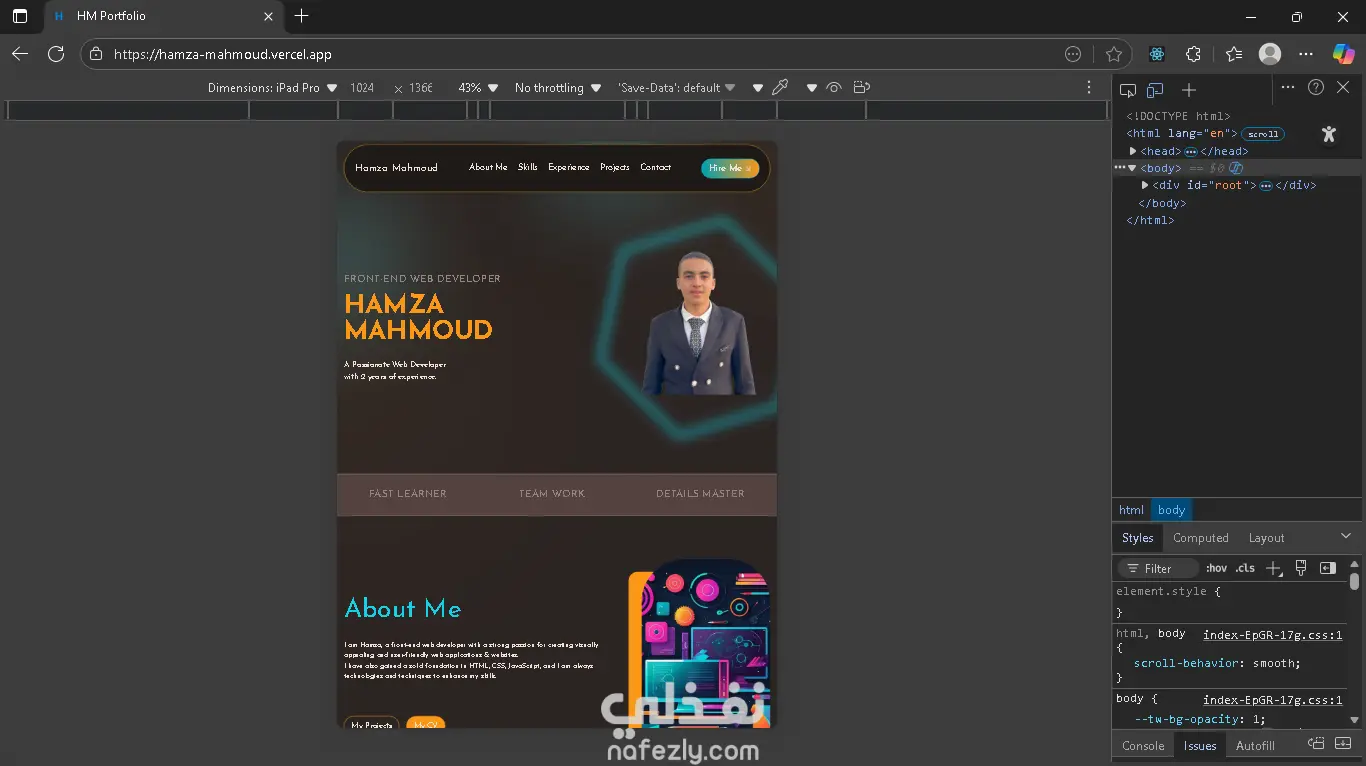Toggle the .cls class editor

click(1245, 568)
